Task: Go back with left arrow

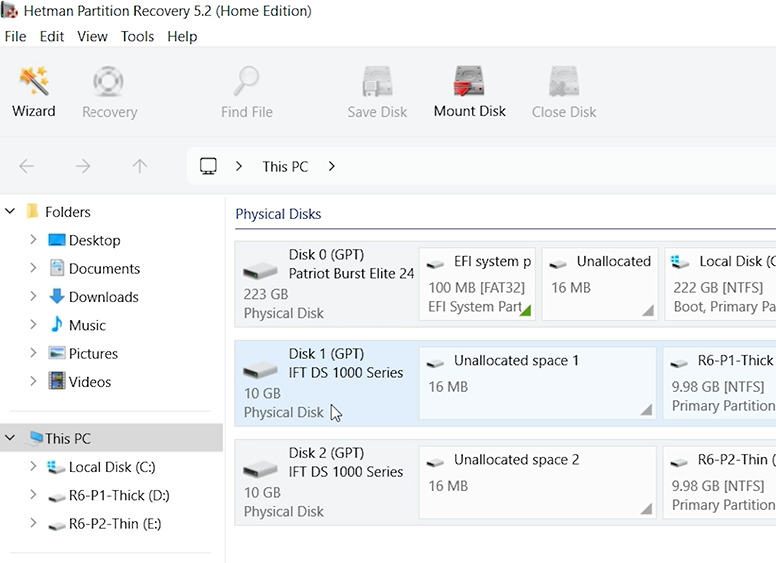Action: pos(26,166)
